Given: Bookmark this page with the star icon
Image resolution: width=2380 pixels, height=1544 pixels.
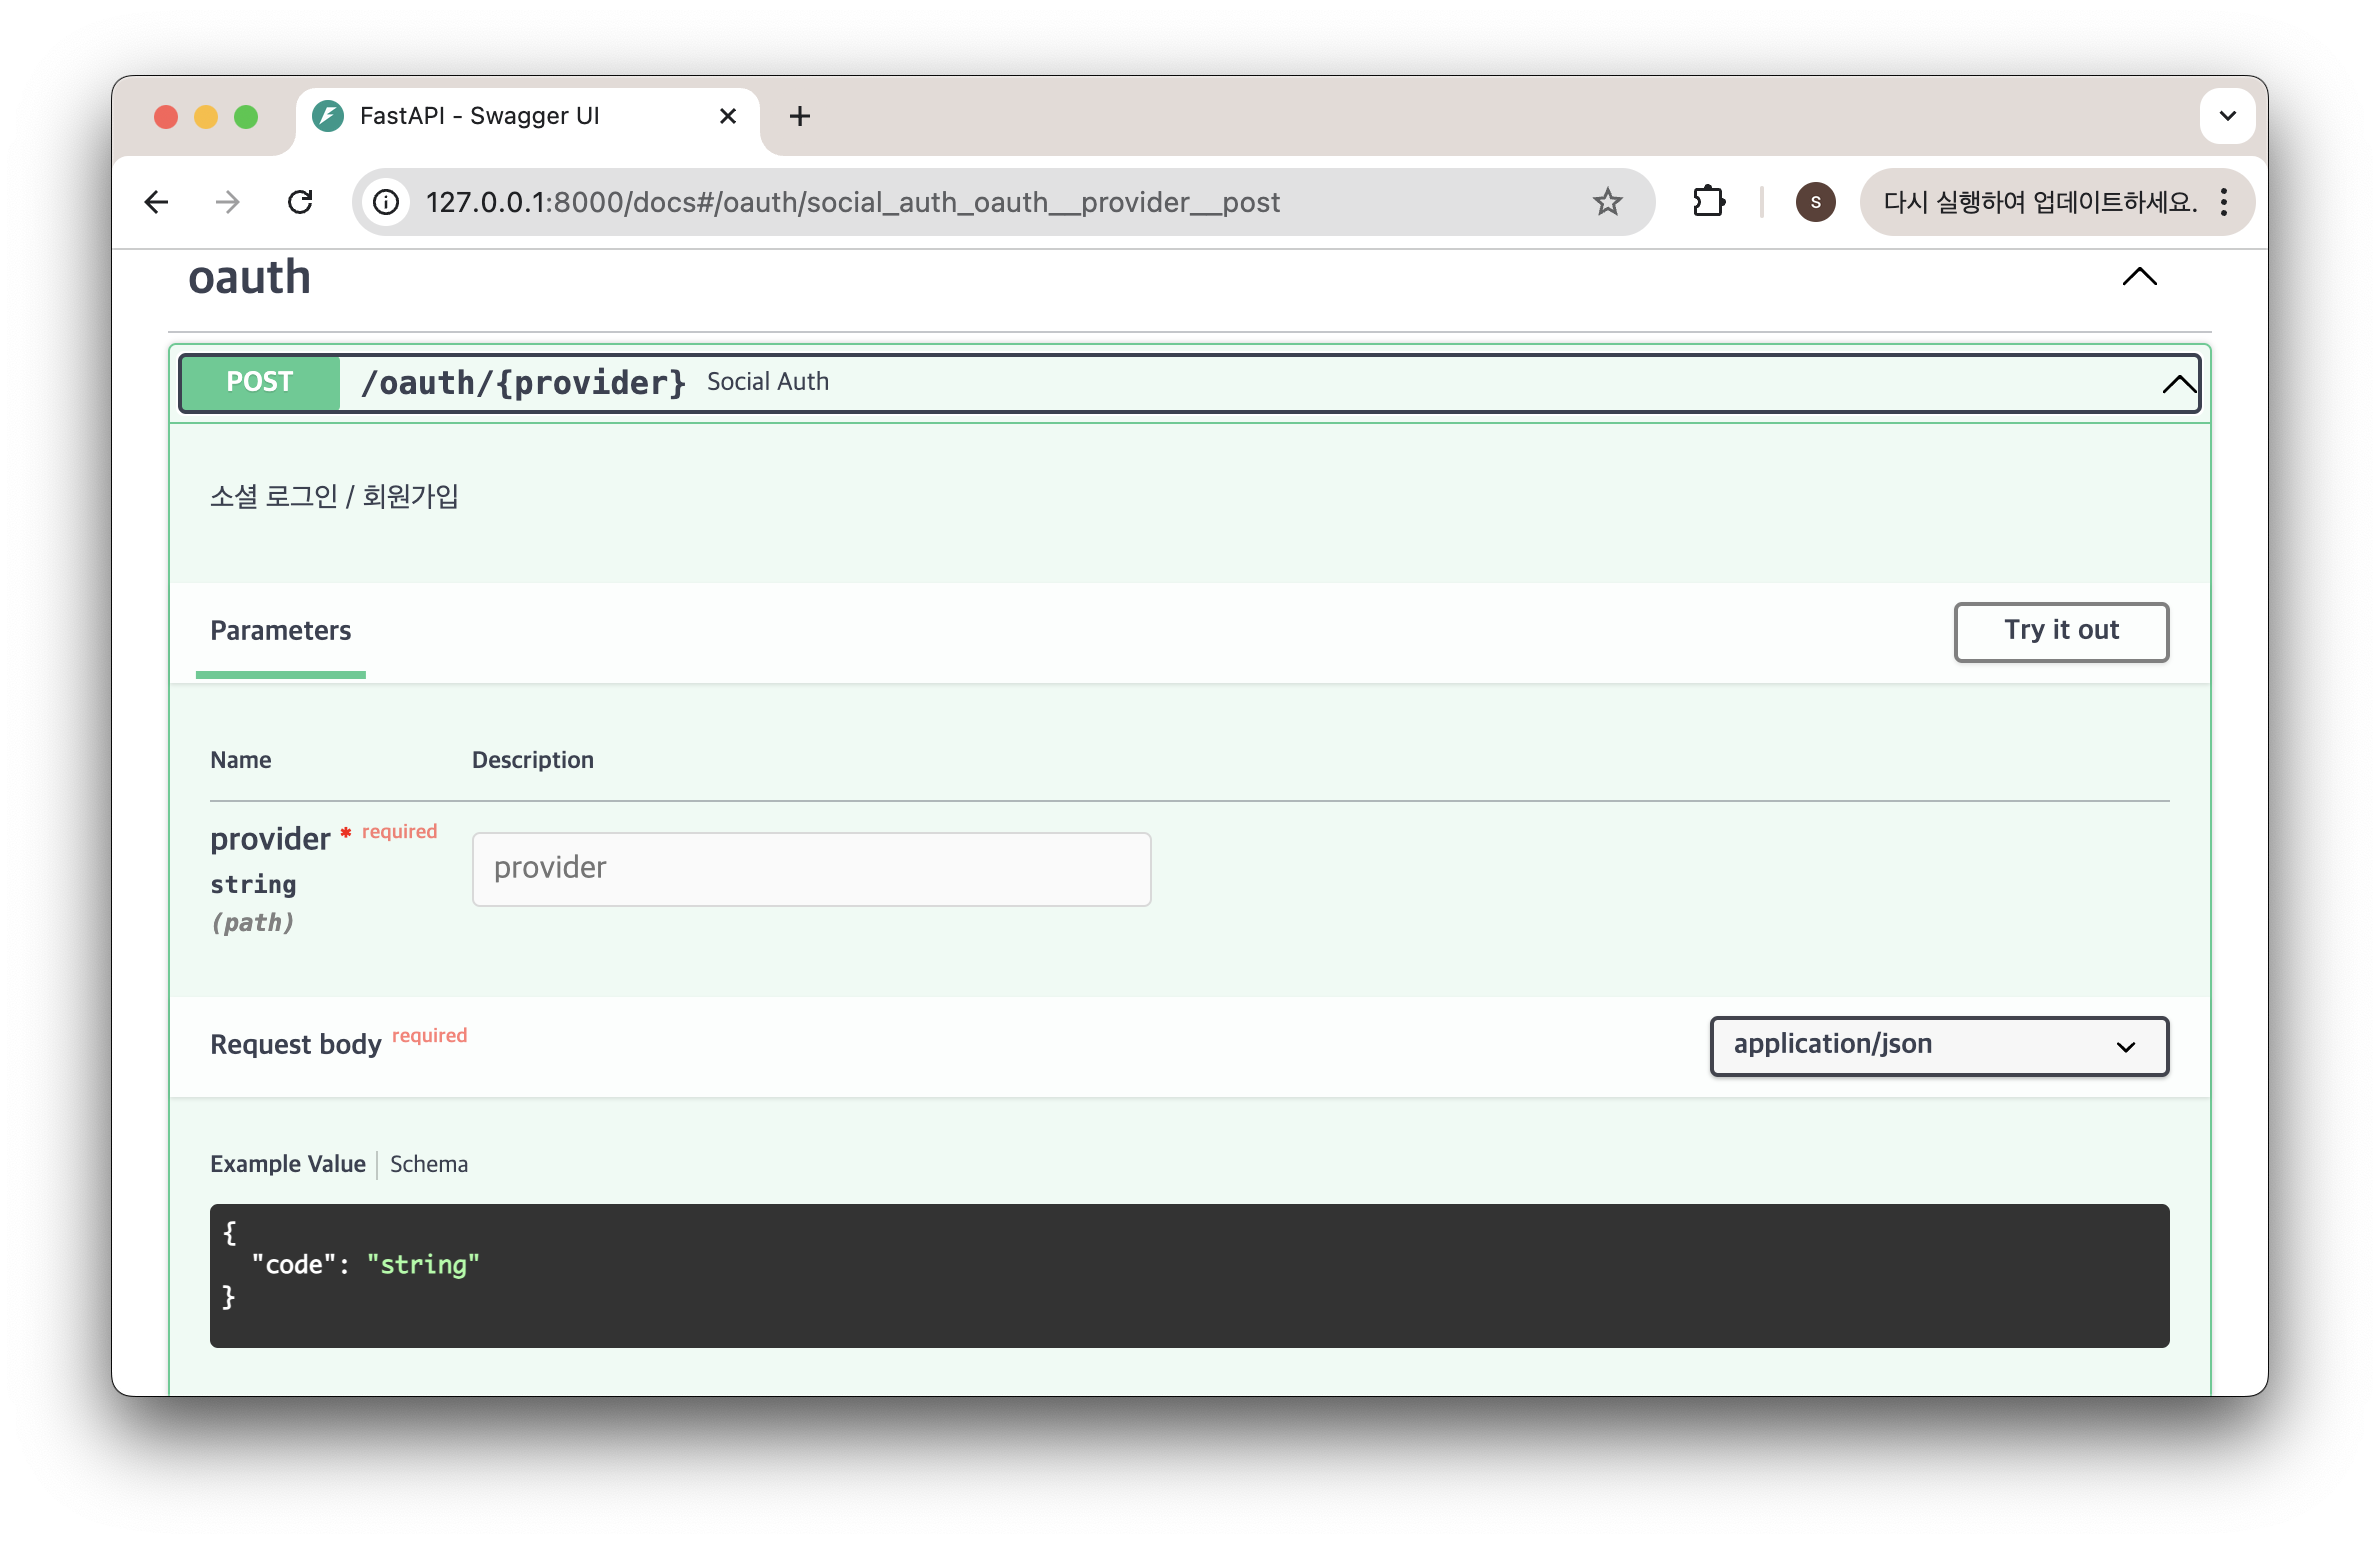Looking at the screenshot, I should pos(1607,202).
